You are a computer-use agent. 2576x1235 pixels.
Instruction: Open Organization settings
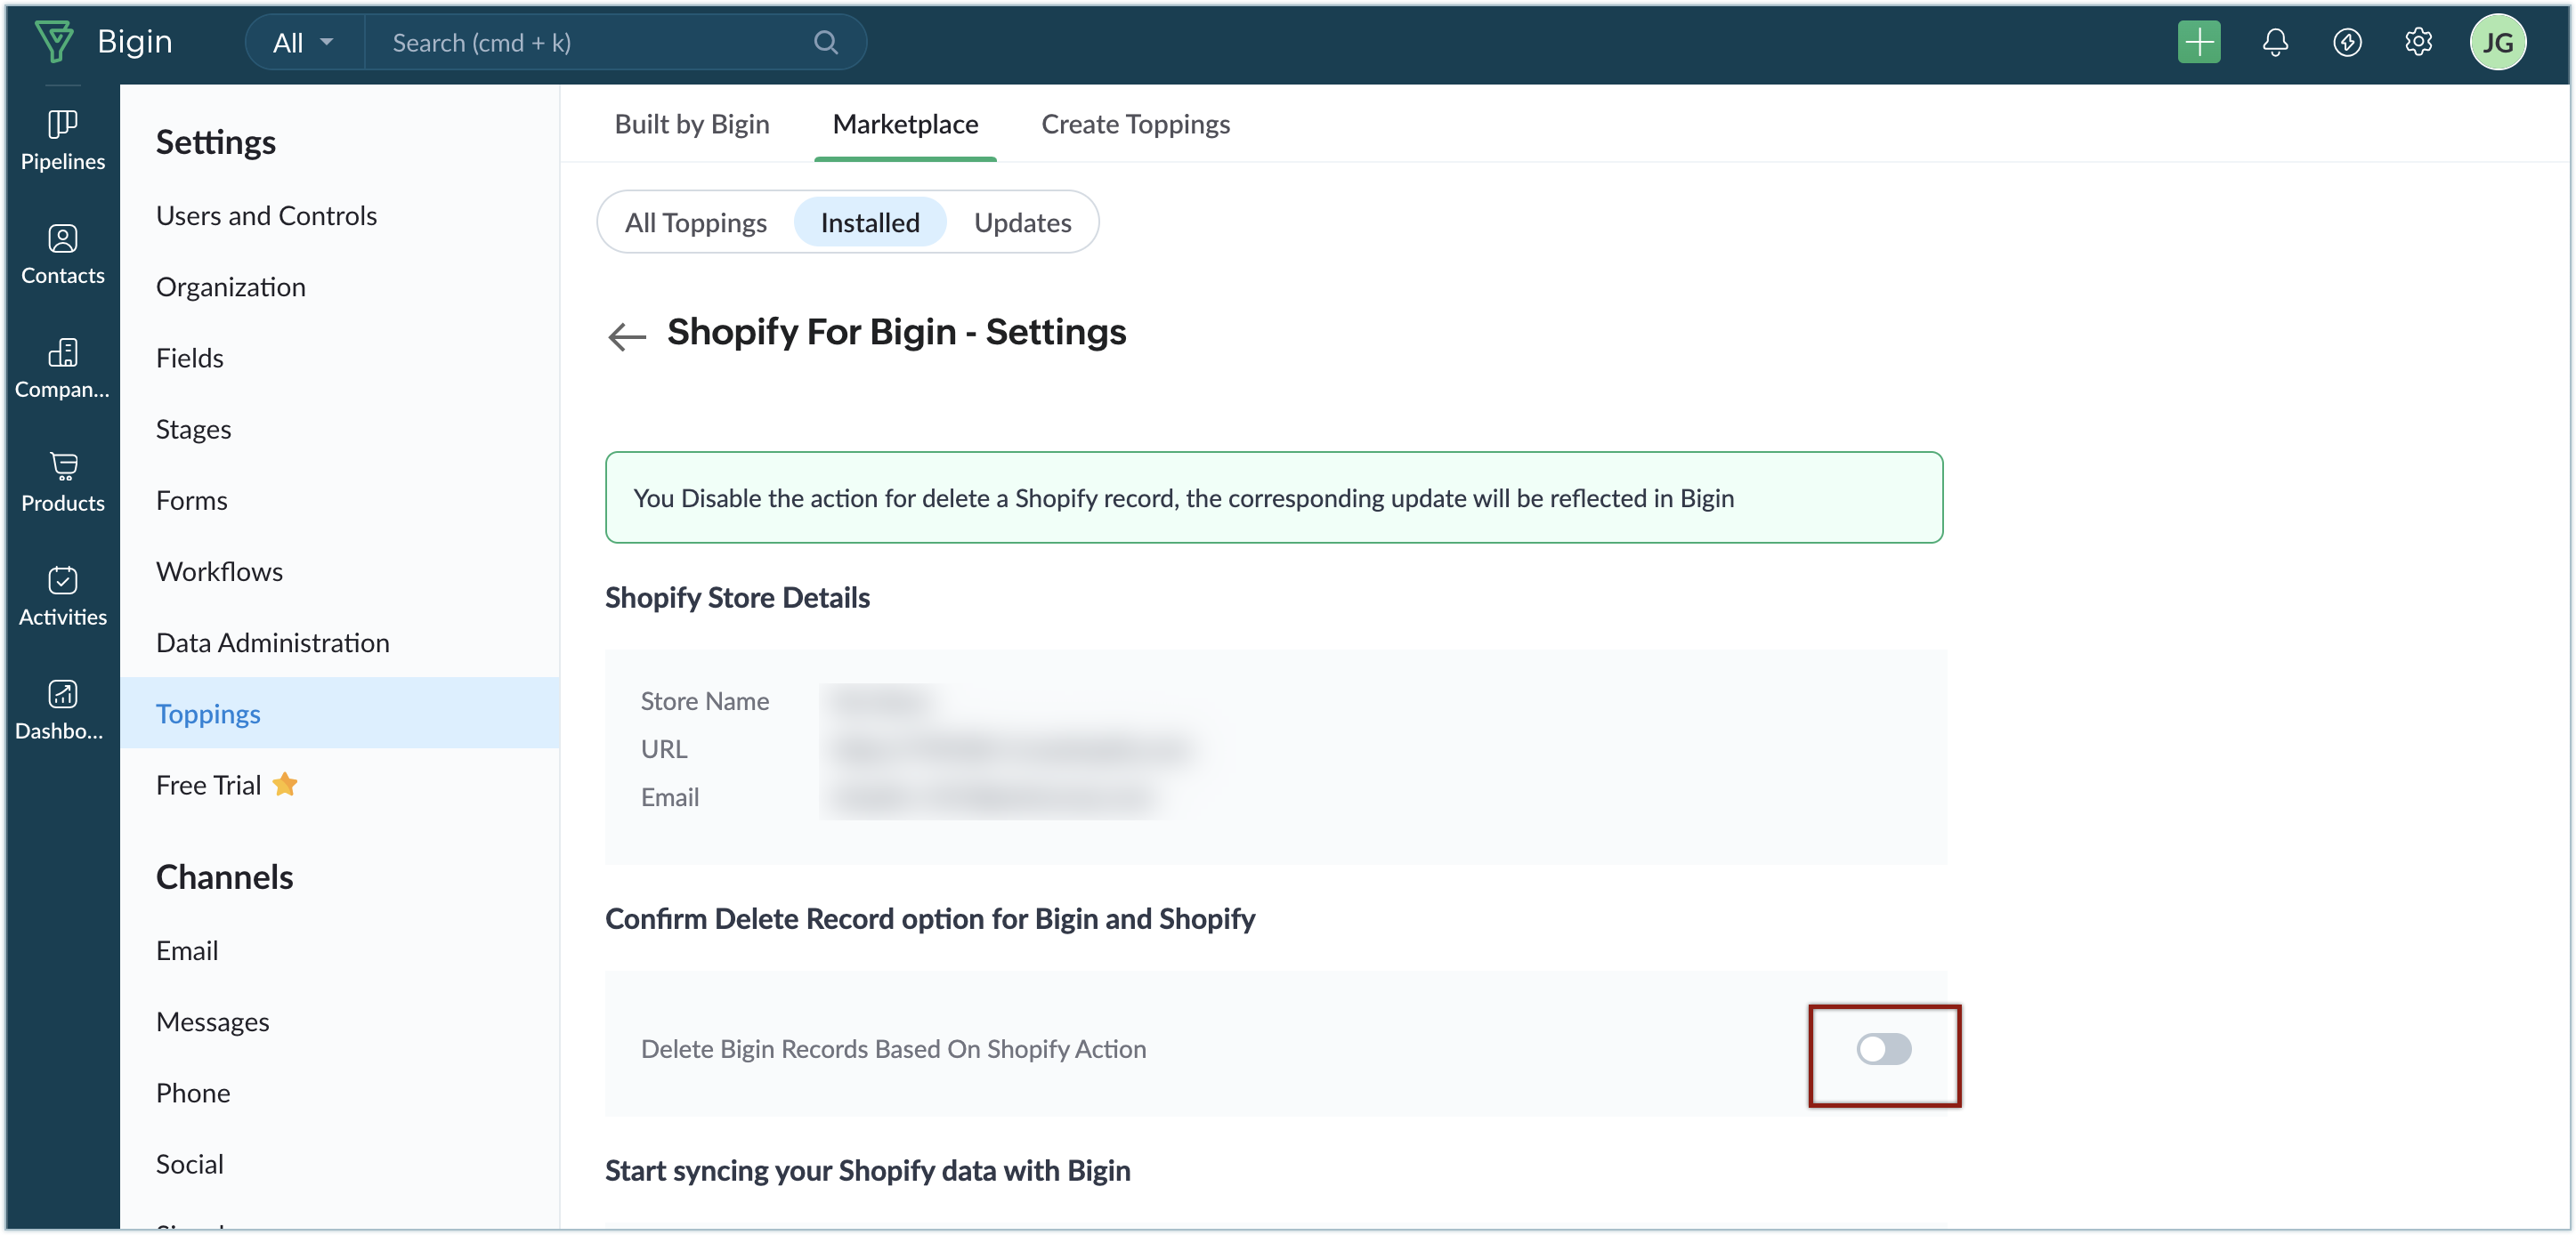tap(230, 287)
